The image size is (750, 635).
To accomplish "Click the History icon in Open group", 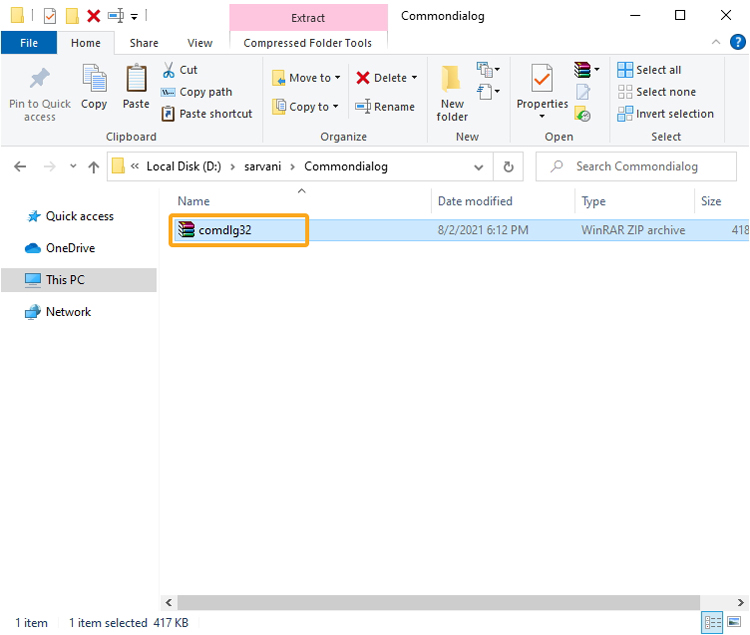I will pos(583,114).
